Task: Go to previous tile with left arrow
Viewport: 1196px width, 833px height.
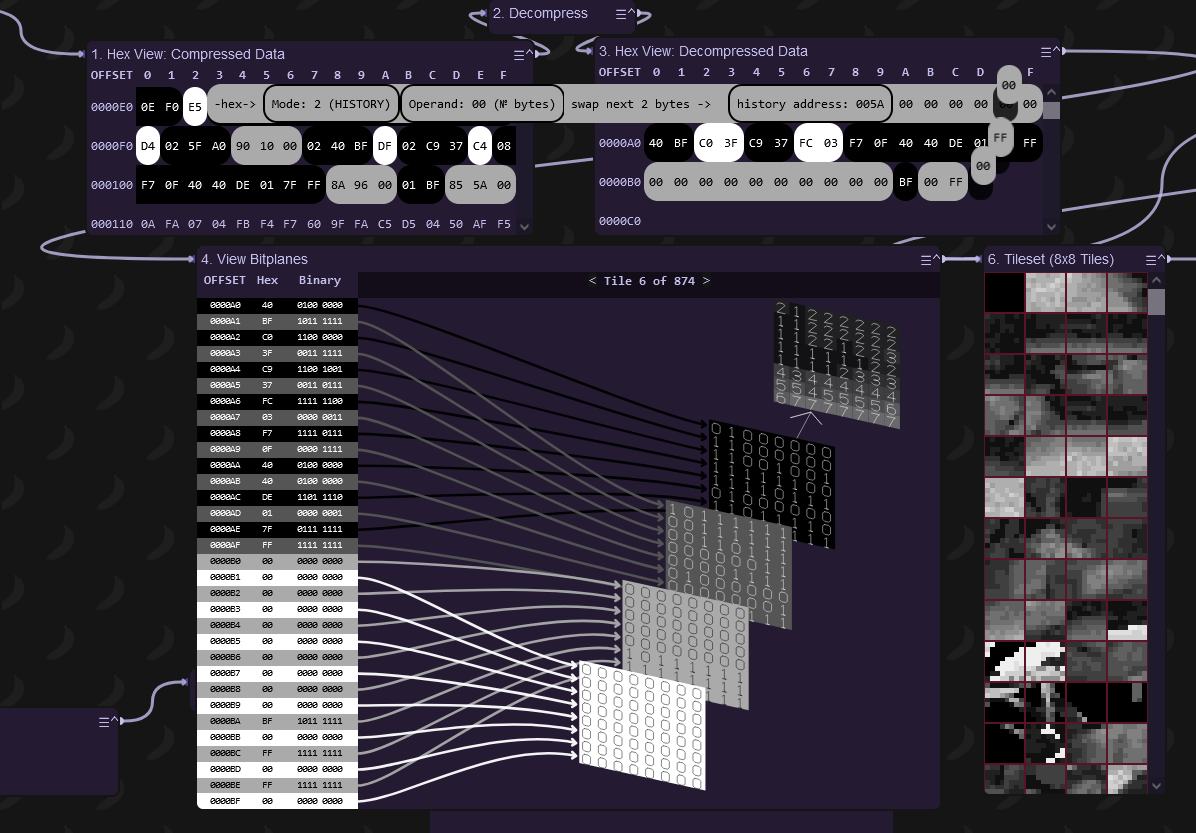Action: [x=592, y=281]
